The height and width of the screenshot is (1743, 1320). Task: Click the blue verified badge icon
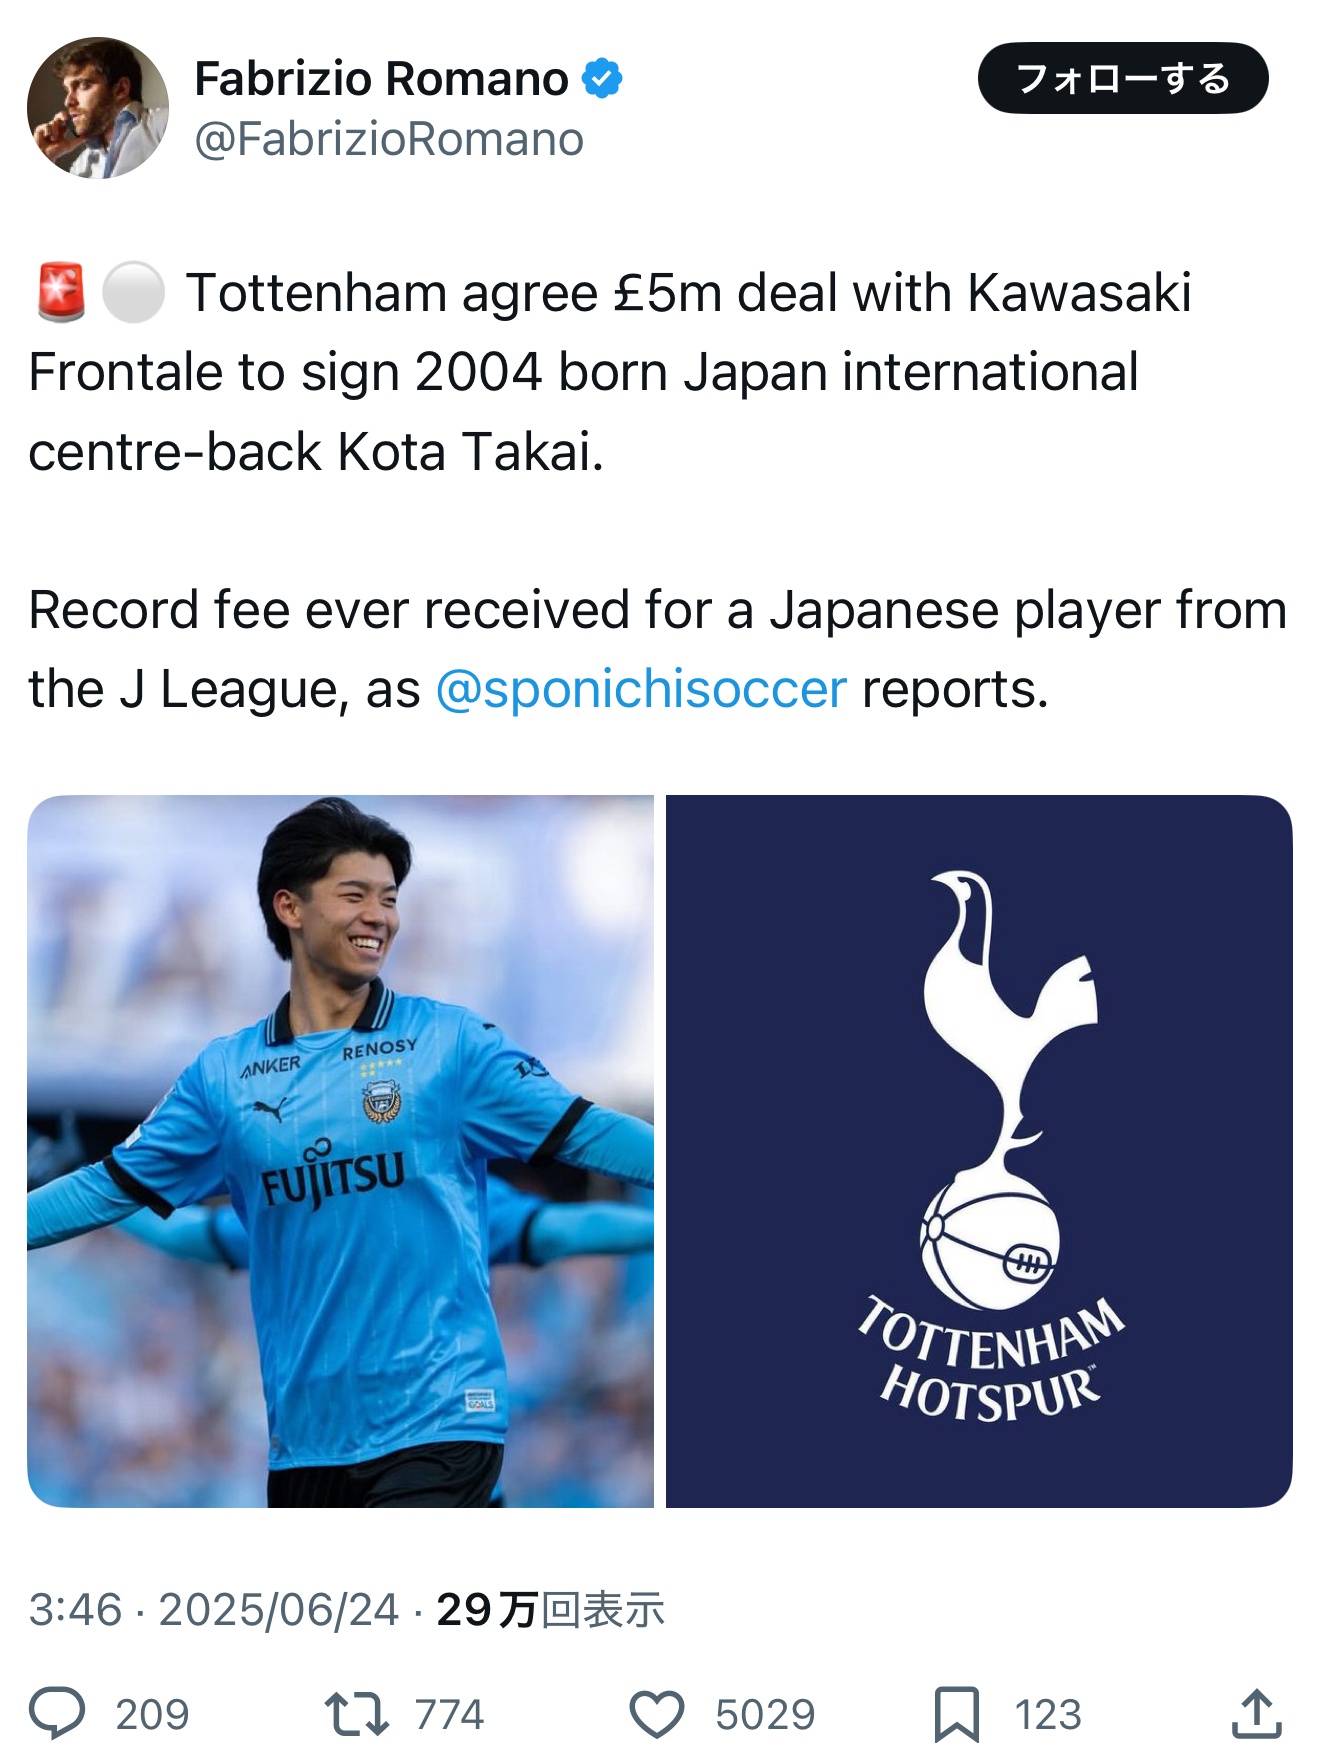(602, 78)
